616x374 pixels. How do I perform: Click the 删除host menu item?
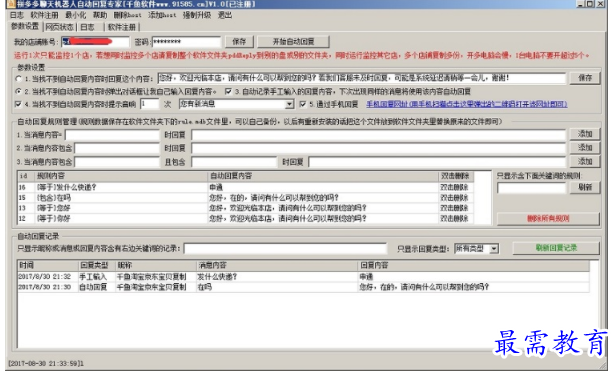pyautogui.click(x=127, y=15)
